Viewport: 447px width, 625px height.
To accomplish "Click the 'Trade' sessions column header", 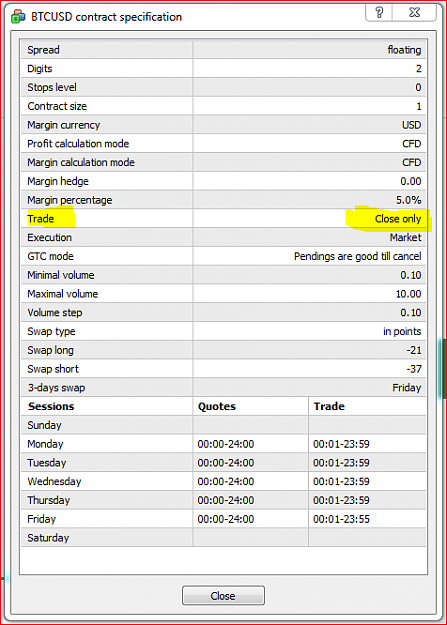I will tap(329, 406).
